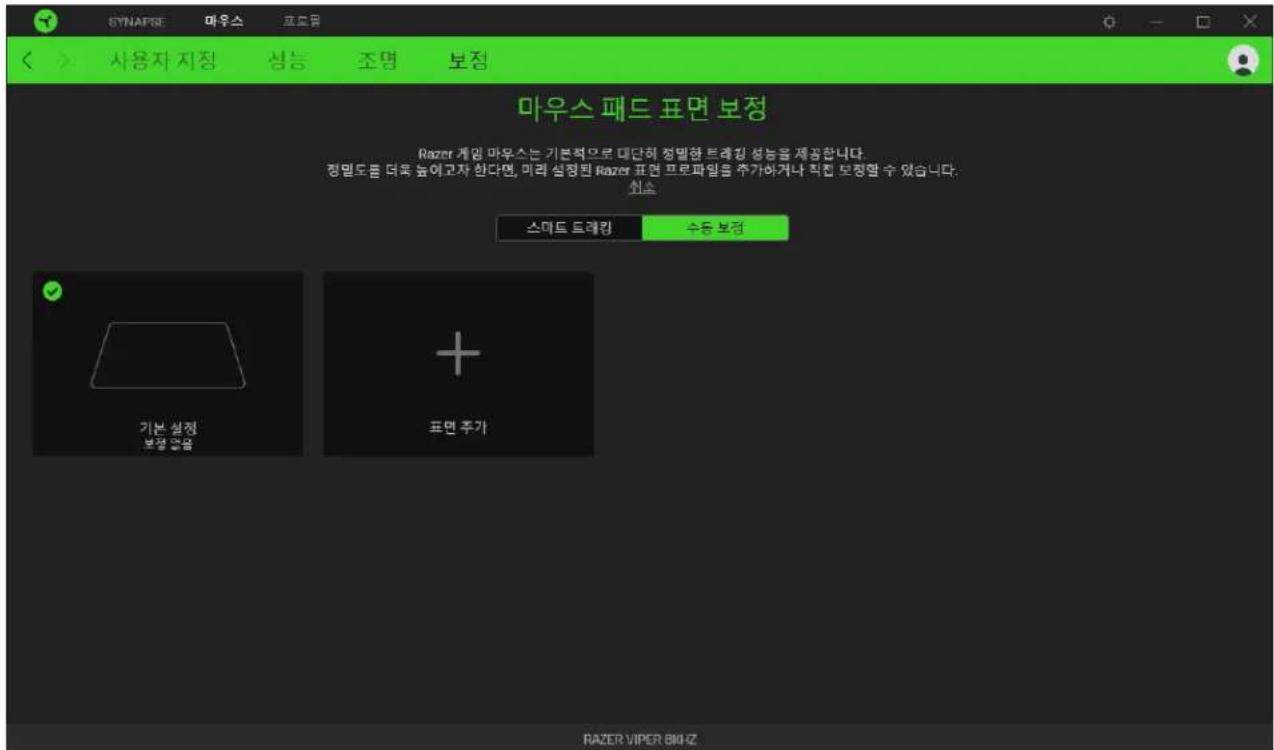Click the 마우스 패드 표면 보정 heading
The width and height of the screenshot is (1274, 750).
(x=642, y=109)
